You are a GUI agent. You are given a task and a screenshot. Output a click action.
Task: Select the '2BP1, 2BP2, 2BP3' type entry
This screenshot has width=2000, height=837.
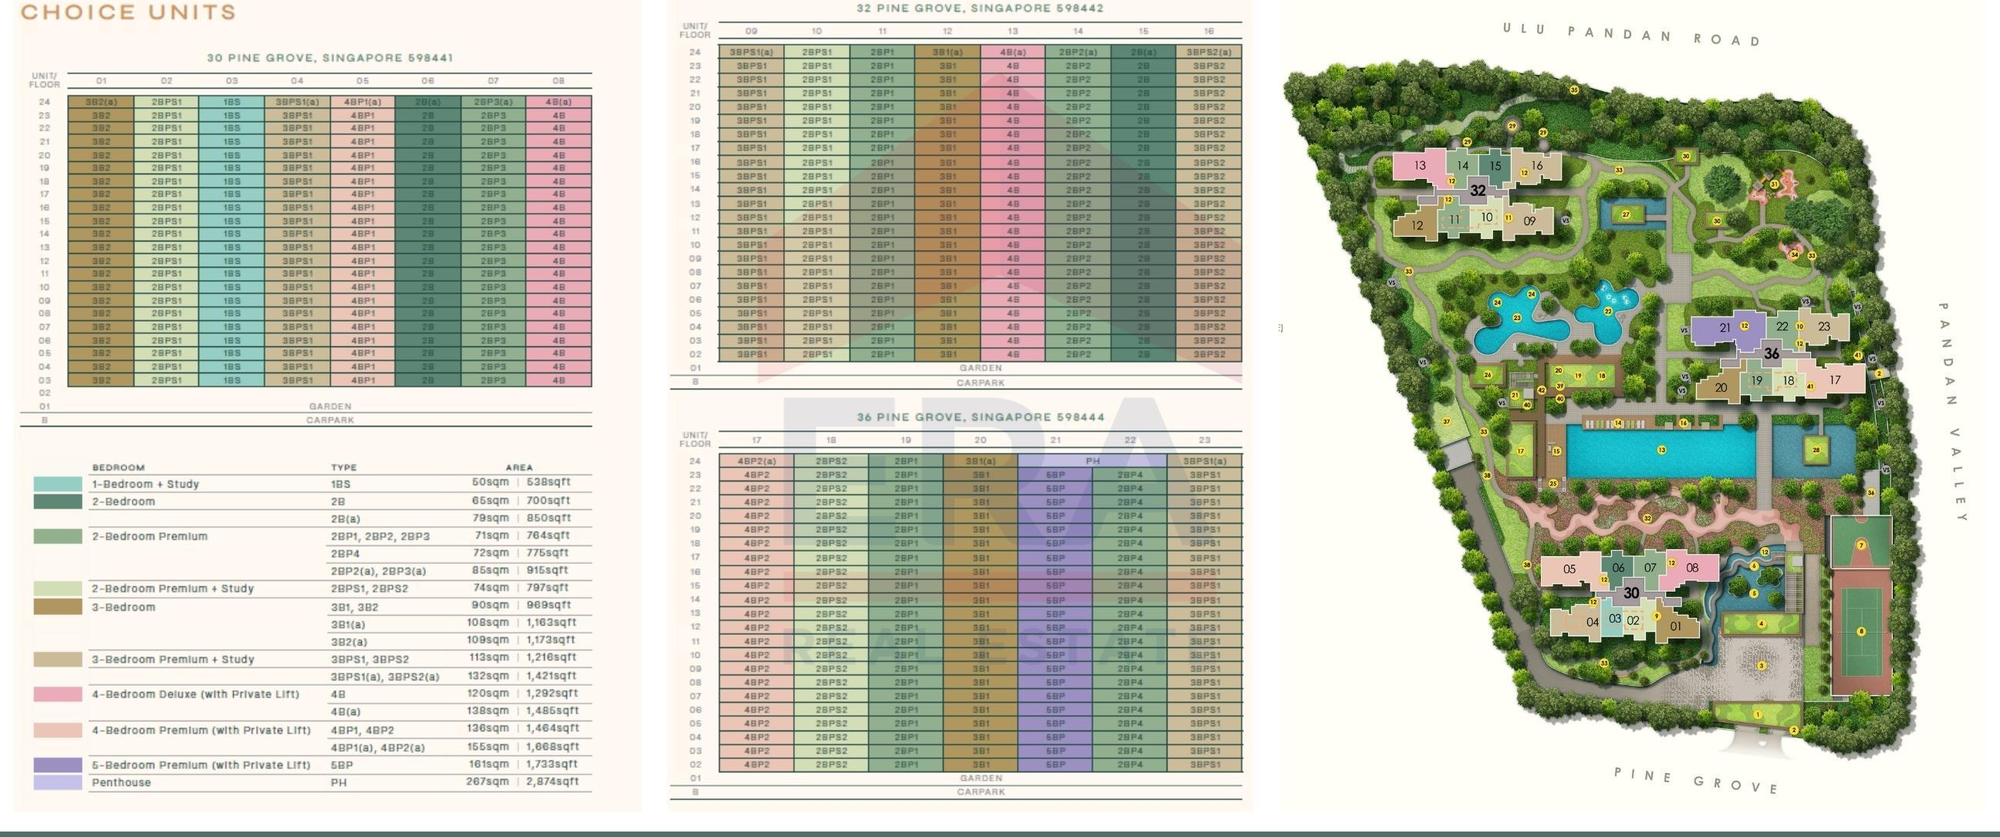(x=380, y=536)
